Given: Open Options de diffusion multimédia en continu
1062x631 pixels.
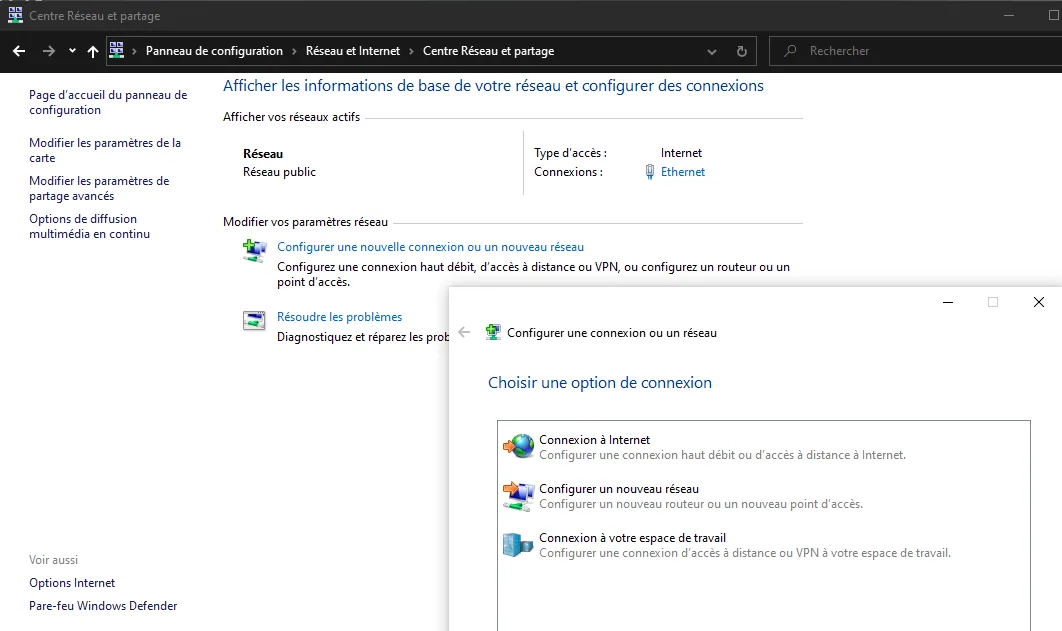Looking at the screenshot, I should 89,226.
